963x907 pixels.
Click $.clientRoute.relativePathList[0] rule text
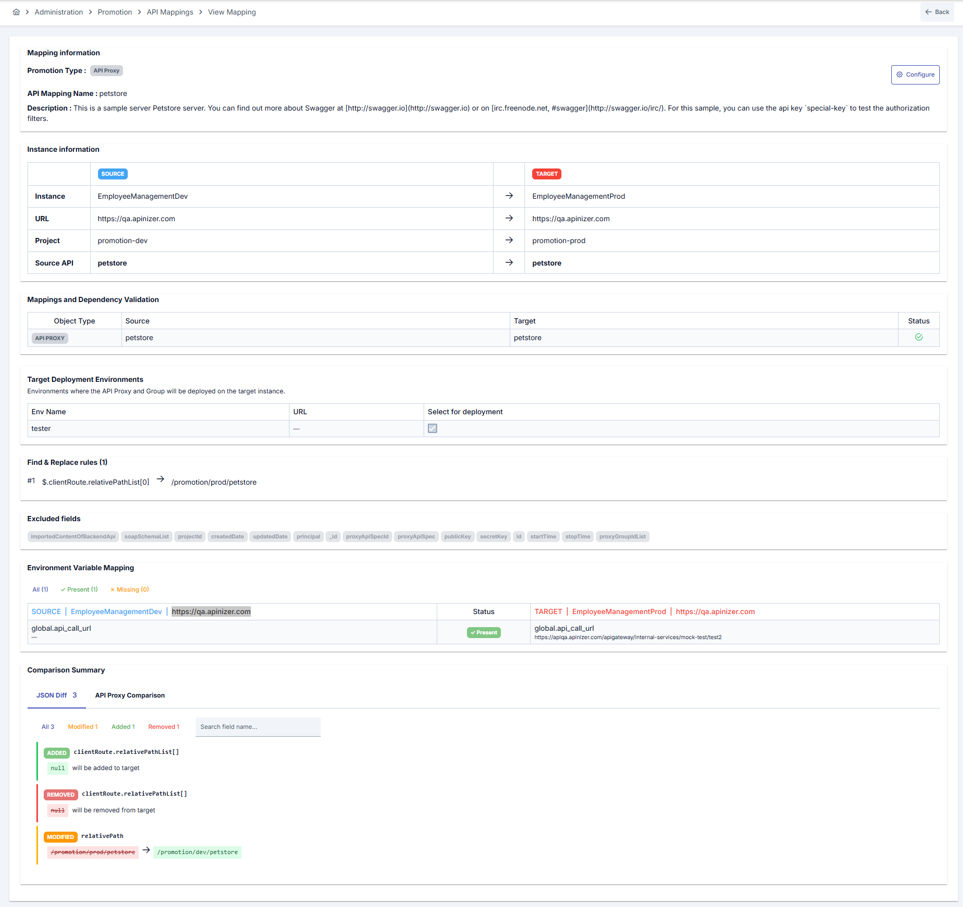pyautogui.click(x=95, y=482)
